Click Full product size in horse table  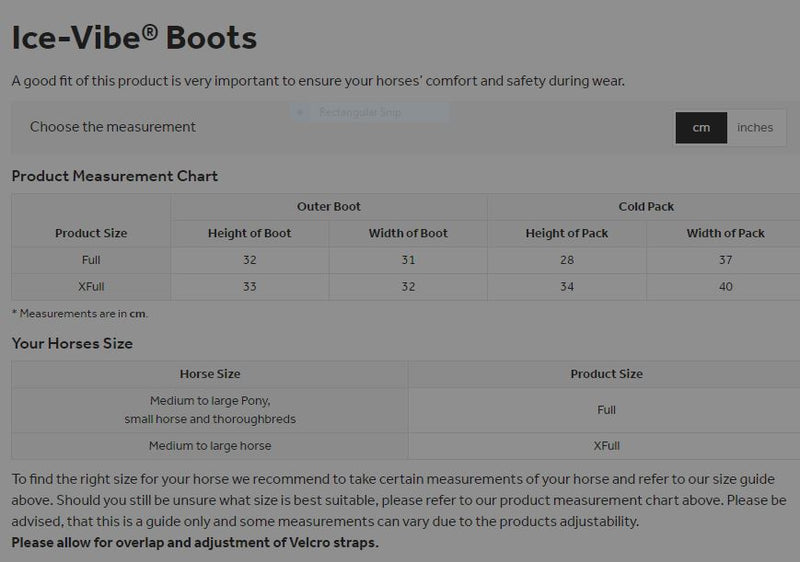pos(606,410)
